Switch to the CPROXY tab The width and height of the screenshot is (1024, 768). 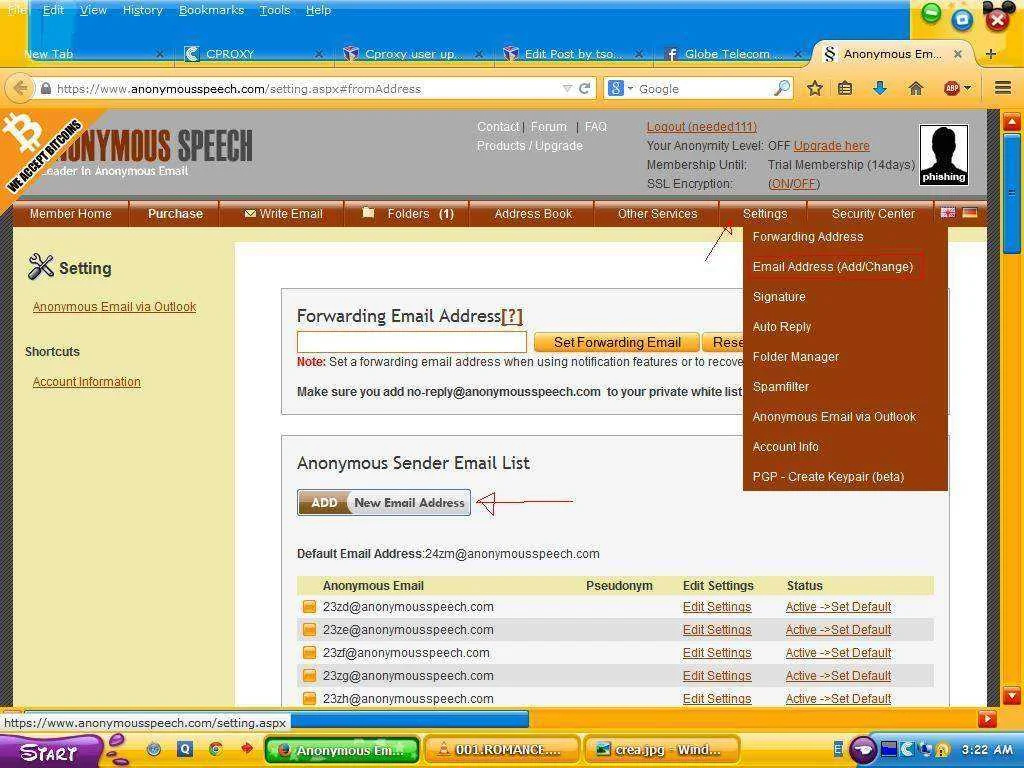(255, 54)
